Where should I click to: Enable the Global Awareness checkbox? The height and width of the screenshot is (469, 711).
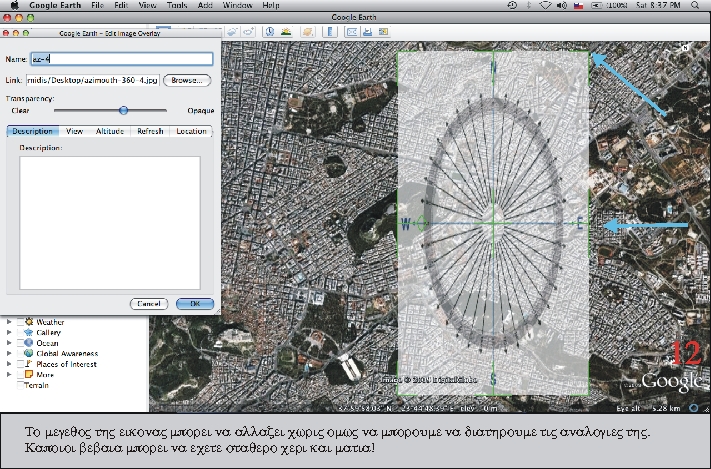click(x=20, y=353)
